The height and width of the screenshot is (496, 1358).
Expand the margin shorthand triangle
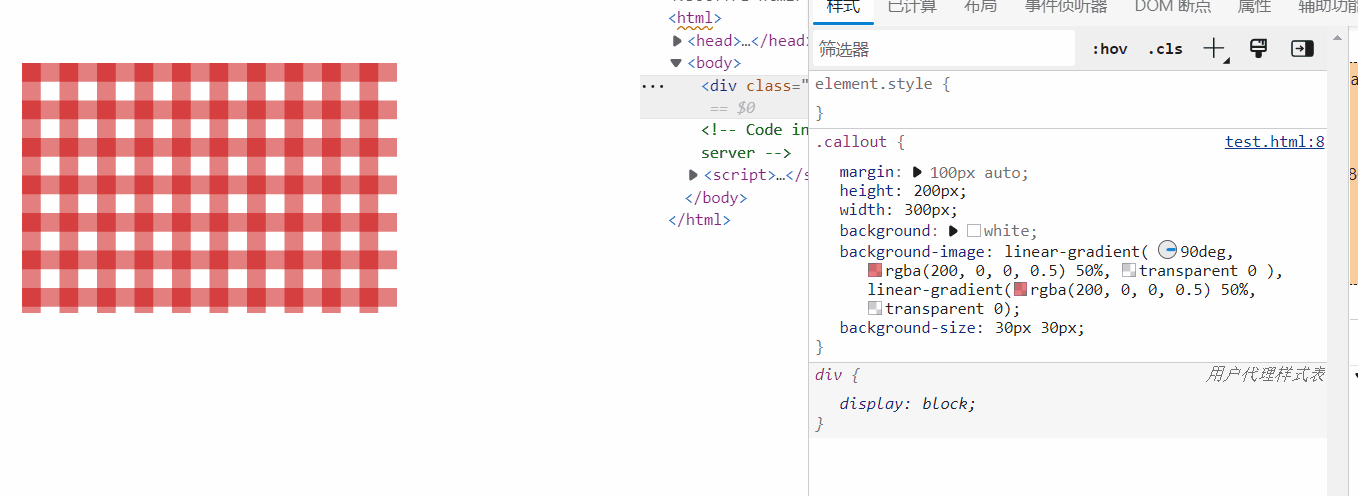pyautogui.click(x=917, y=172)
